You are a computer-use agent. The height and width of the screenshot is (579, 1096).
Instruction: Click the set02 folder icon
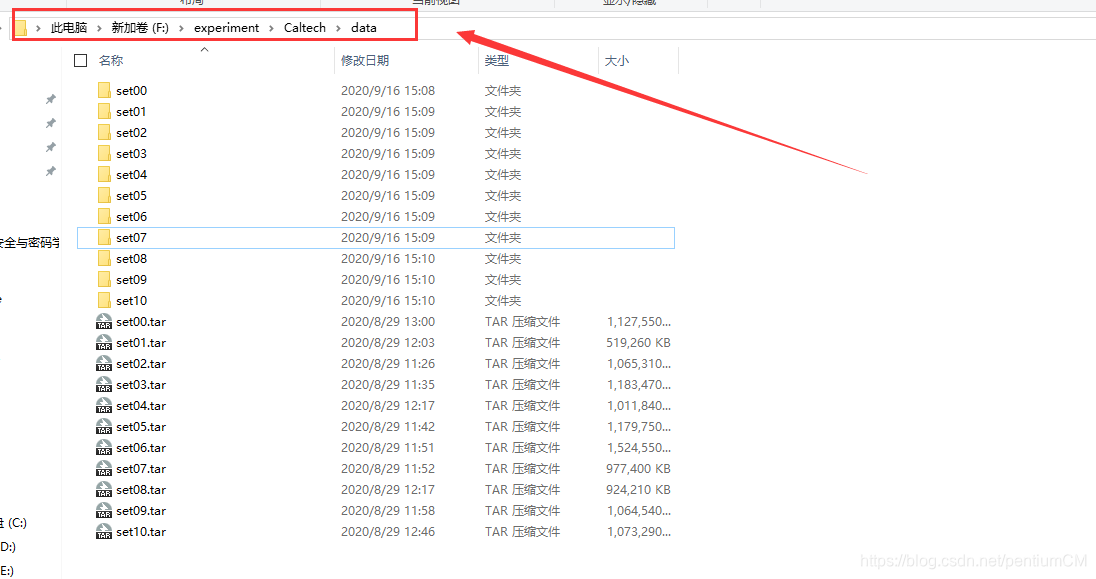tap(104, 132)
